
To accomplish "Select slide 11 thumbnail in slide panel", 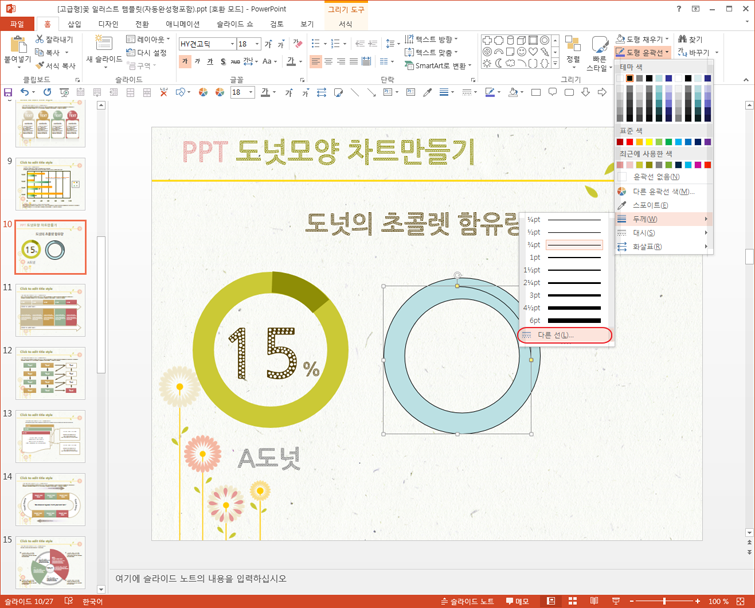I will click(50, 310).
